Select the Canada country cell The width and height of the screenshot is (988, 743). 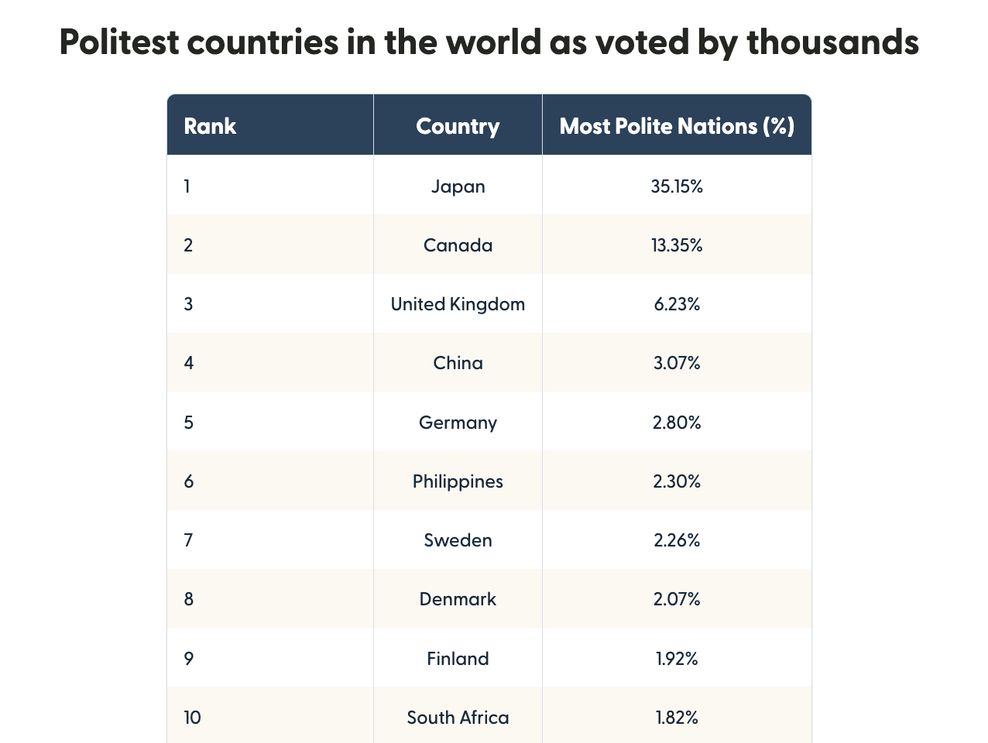(x=458, y=245)
